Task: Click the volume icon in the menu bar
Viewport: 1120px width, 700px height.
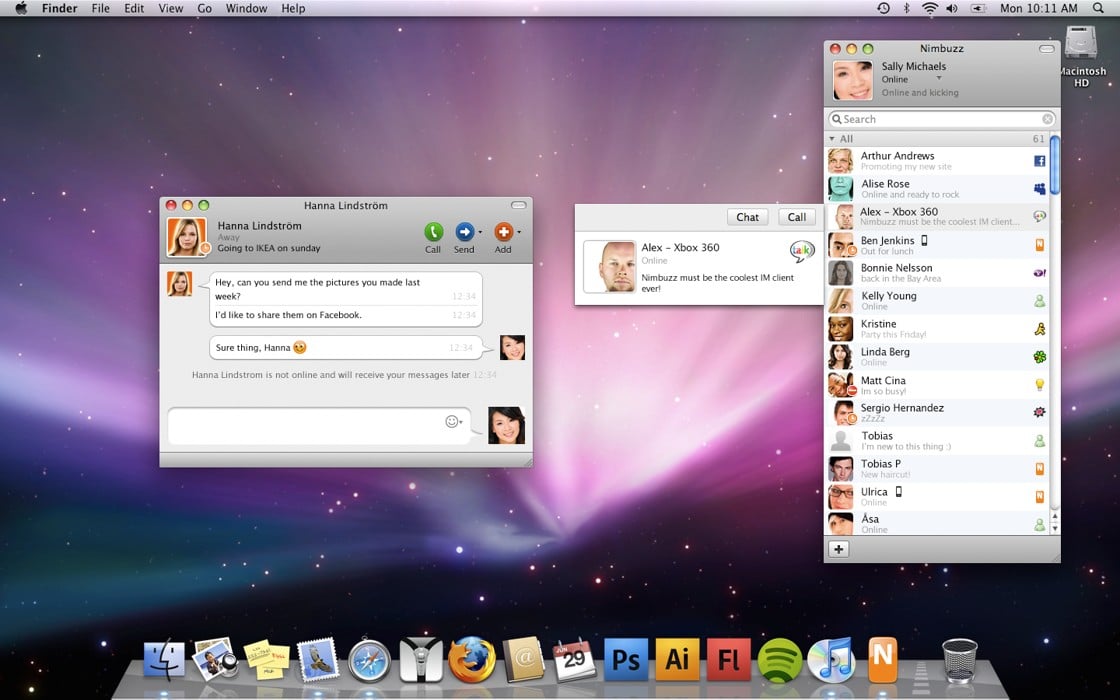Action: 951,8
